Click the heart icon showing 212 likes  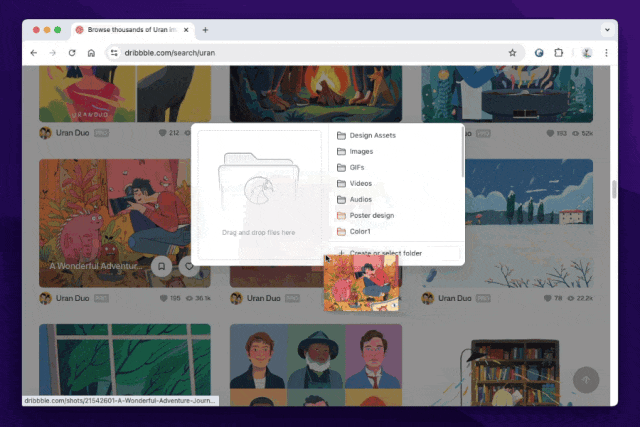click(162, 133)
